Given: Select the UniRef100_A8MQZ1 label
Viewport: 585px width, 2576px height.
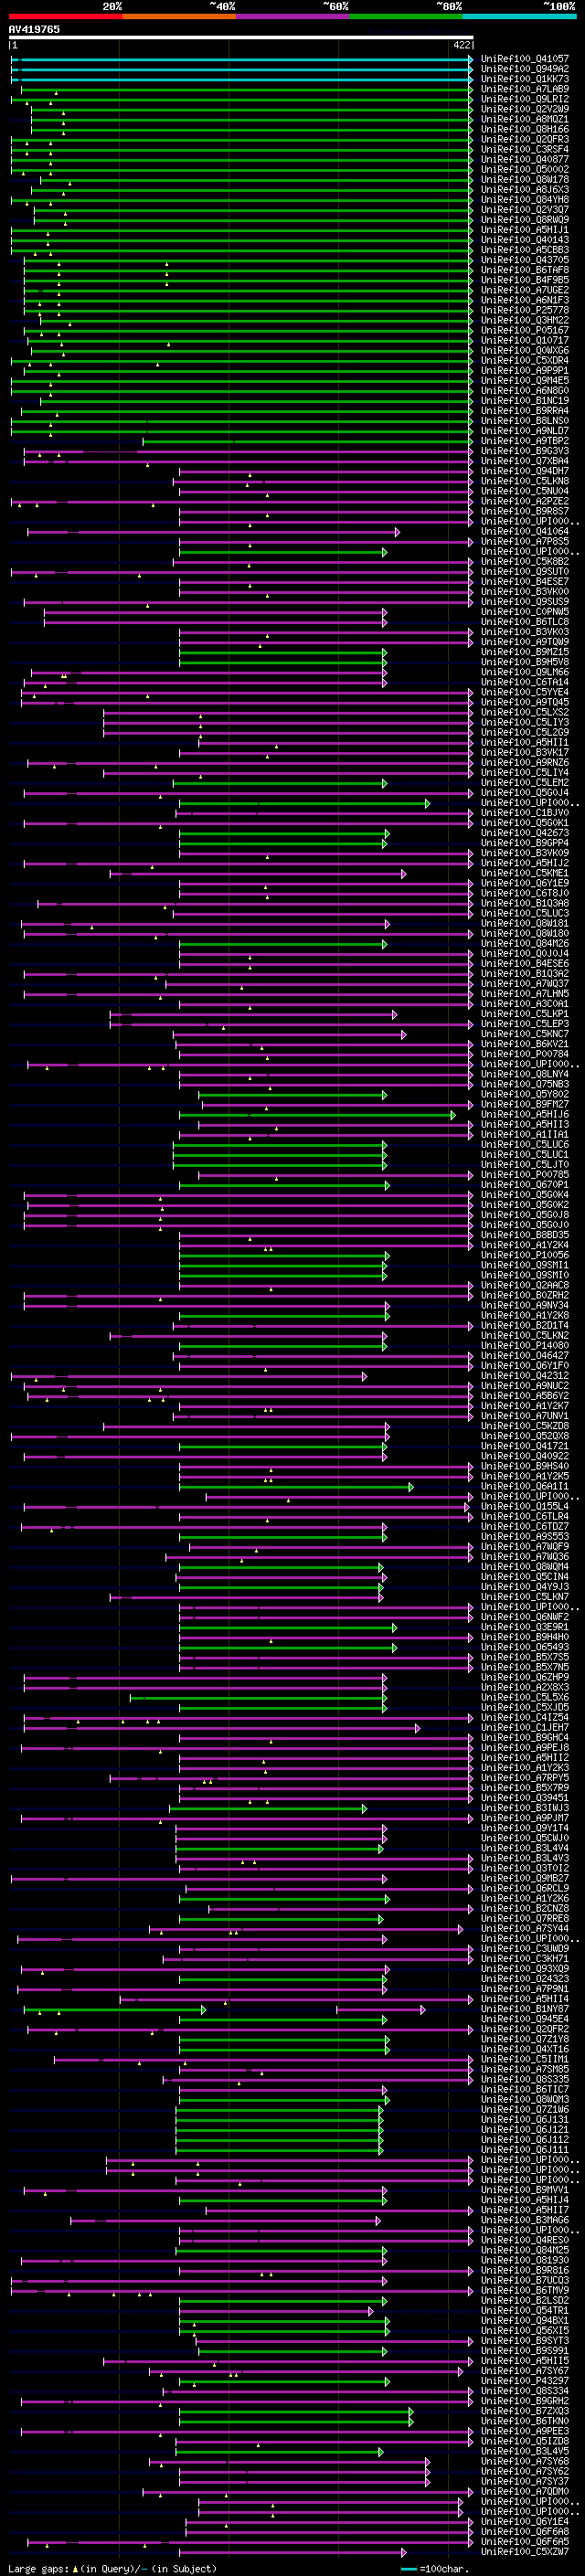Looking at the screenshot, I should point(525,119).
